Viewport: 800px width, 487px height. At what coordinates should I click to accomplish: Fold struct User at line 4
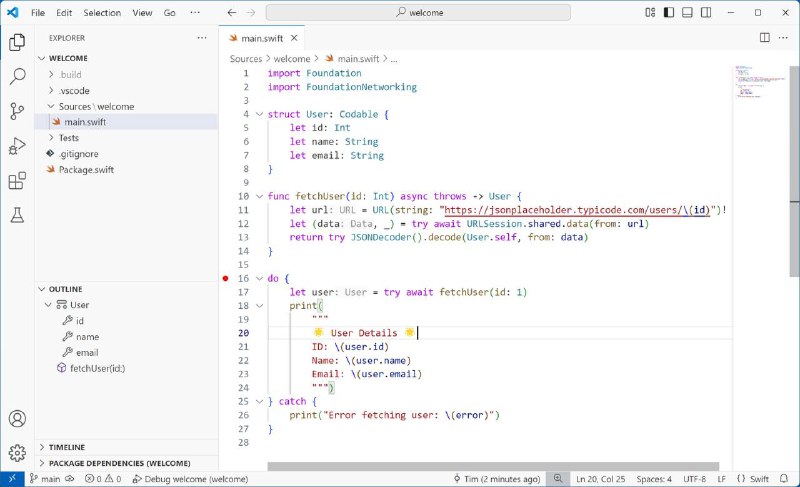[x=259, y=114]
